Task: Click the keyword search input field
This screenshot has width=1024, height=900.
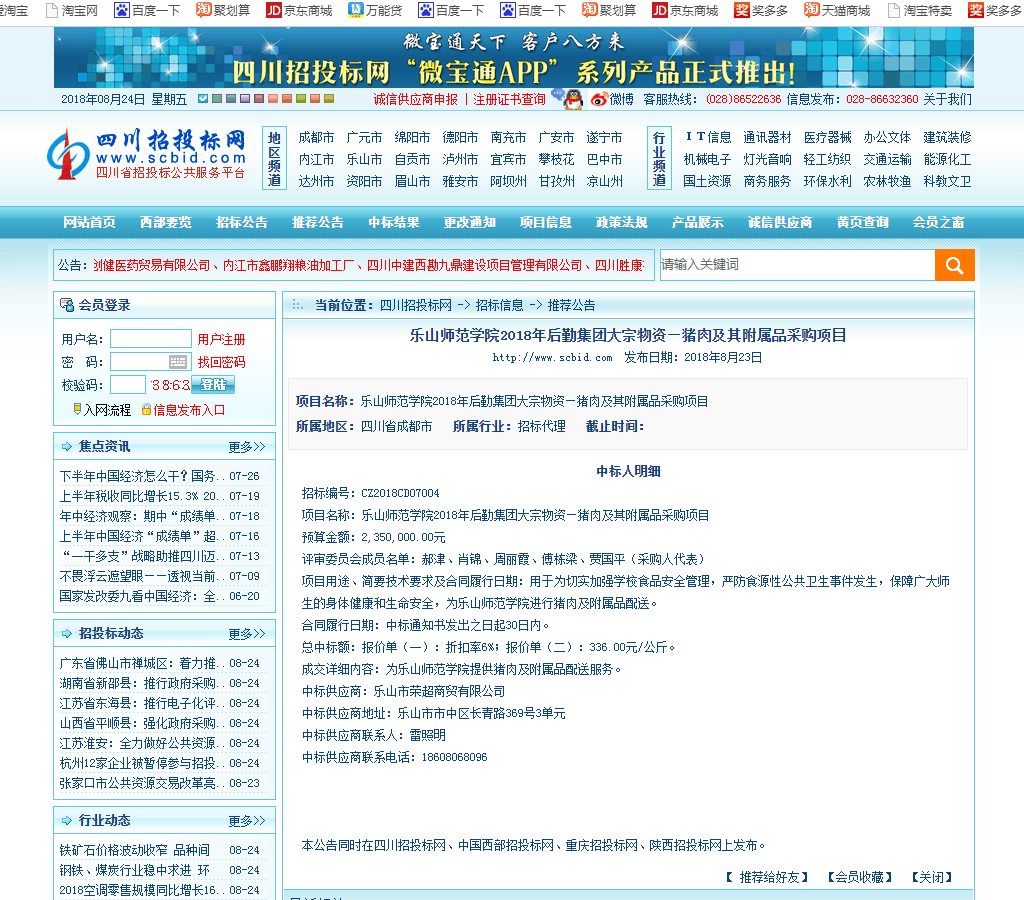Action: coord(796,265)
